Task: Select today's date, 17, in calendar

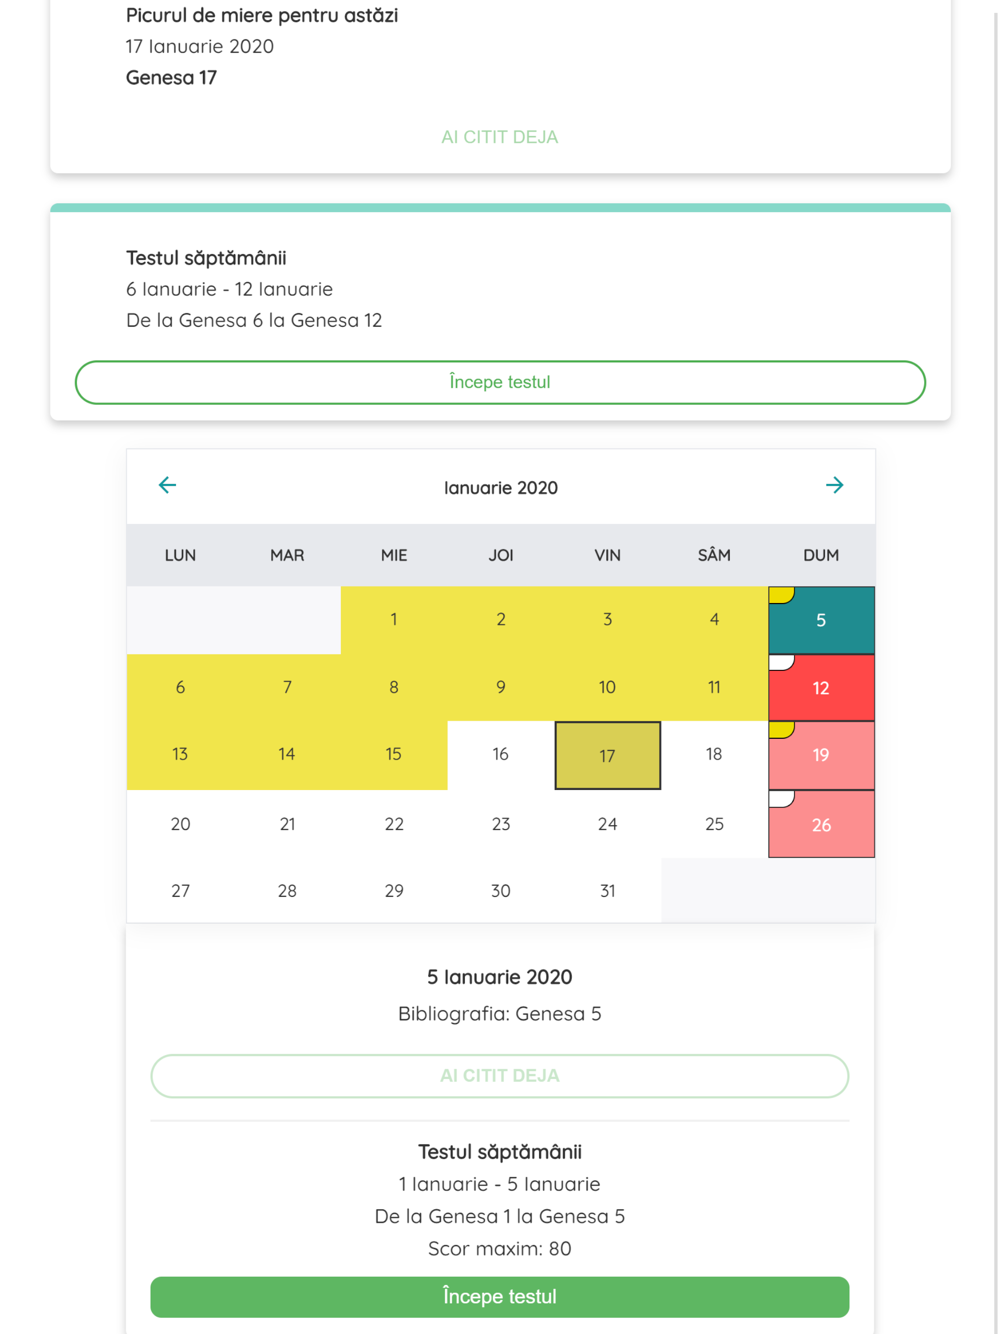Action: click(607, 756)
